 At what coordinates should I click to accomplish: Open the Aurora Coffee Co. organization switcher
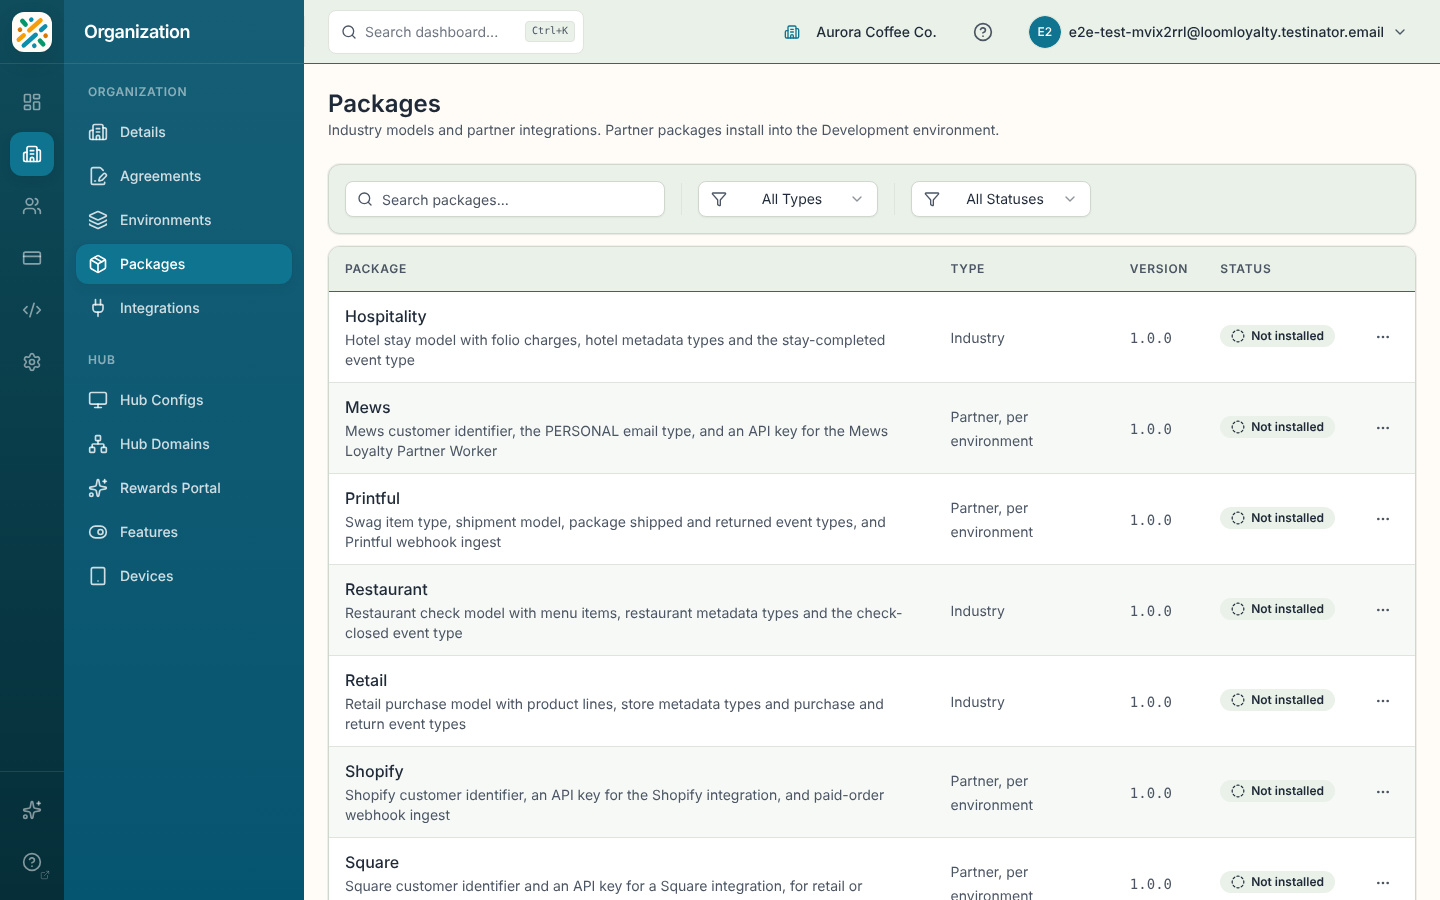tap(860, 32)
